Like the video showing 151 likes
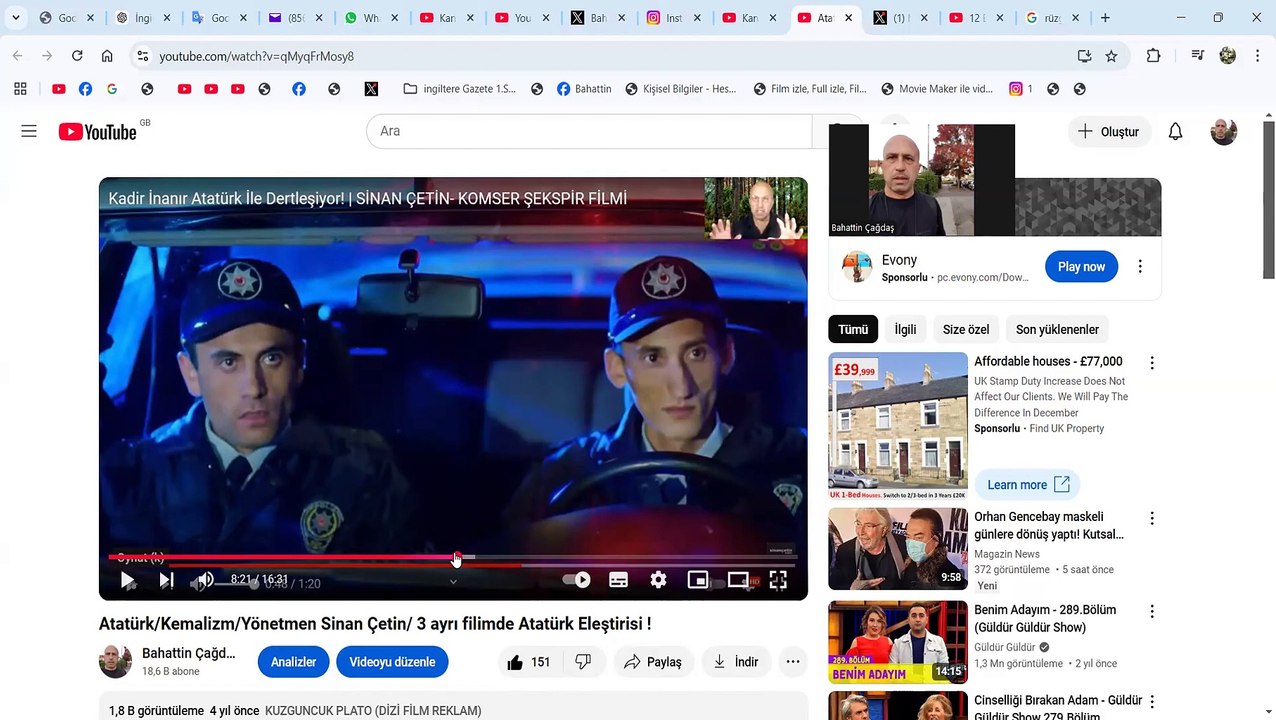Screen dimensions: 1276x720 529,662
